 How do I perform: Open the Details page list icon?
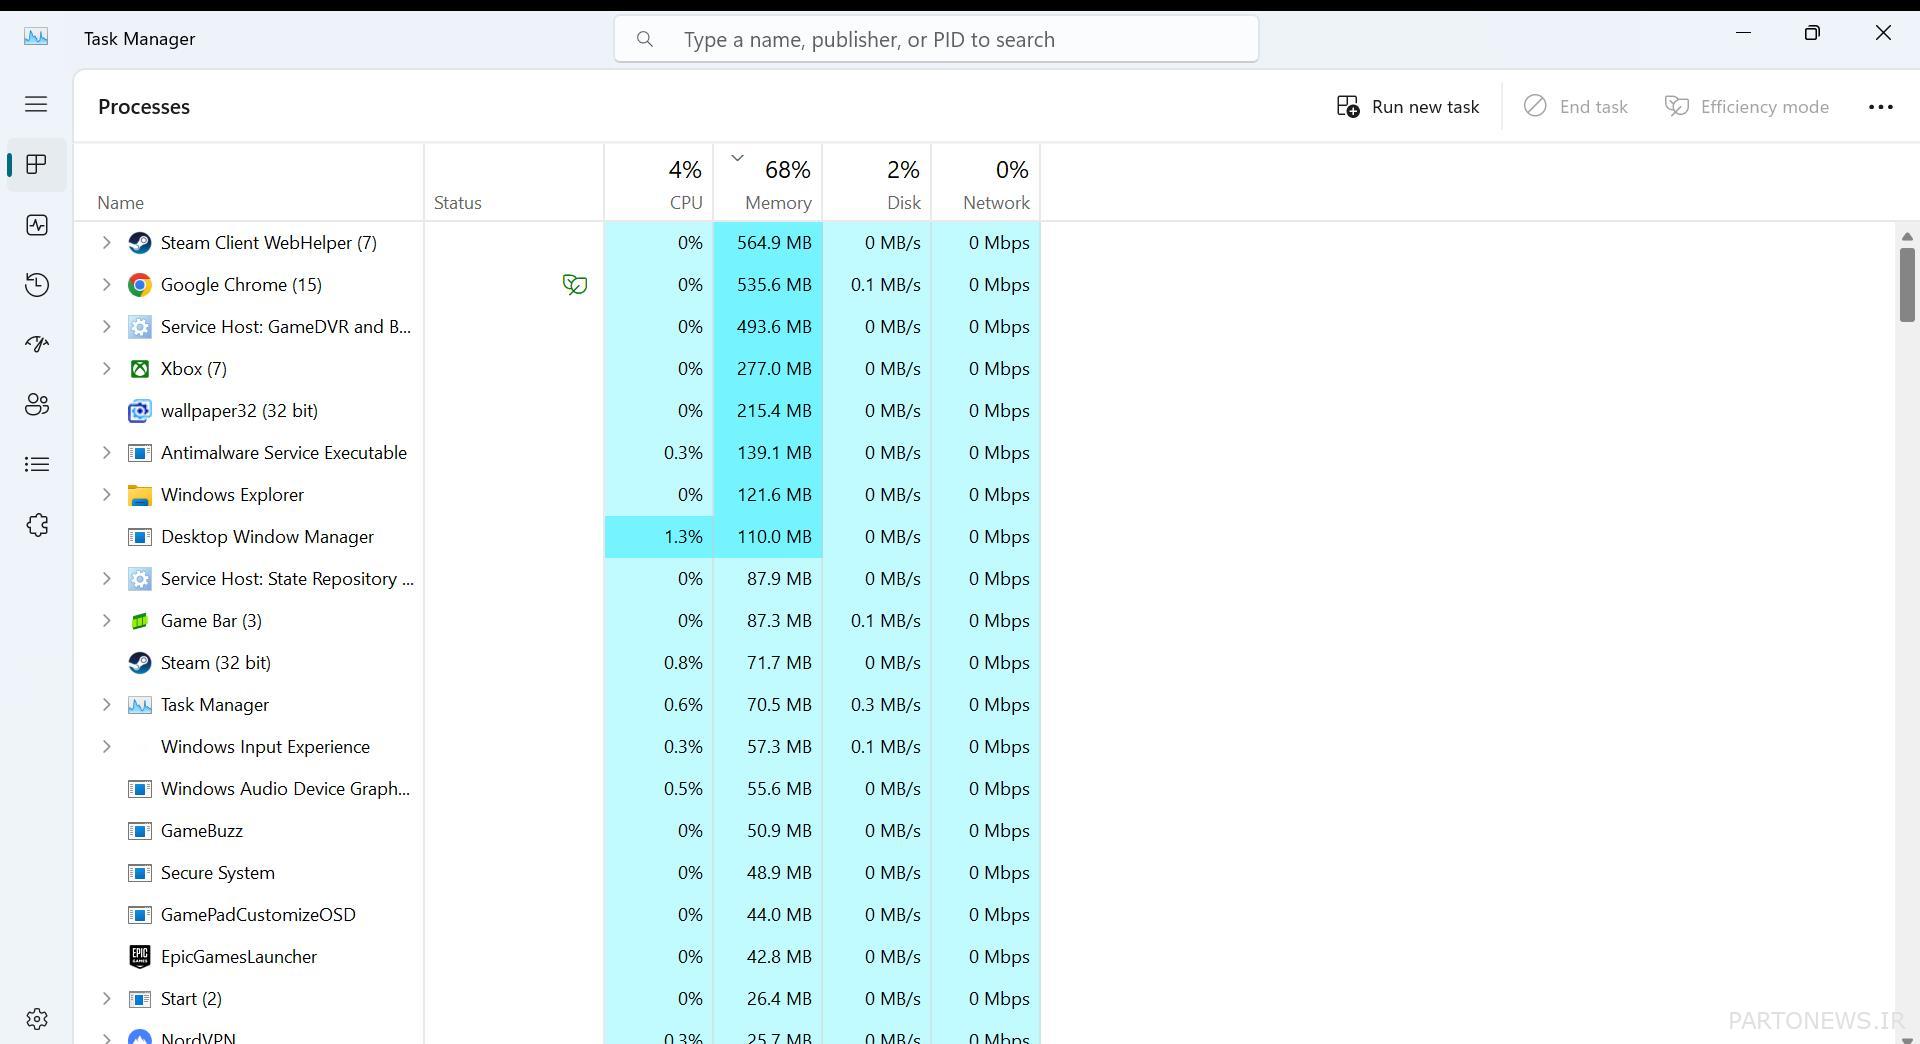click(x=37, y=464)
